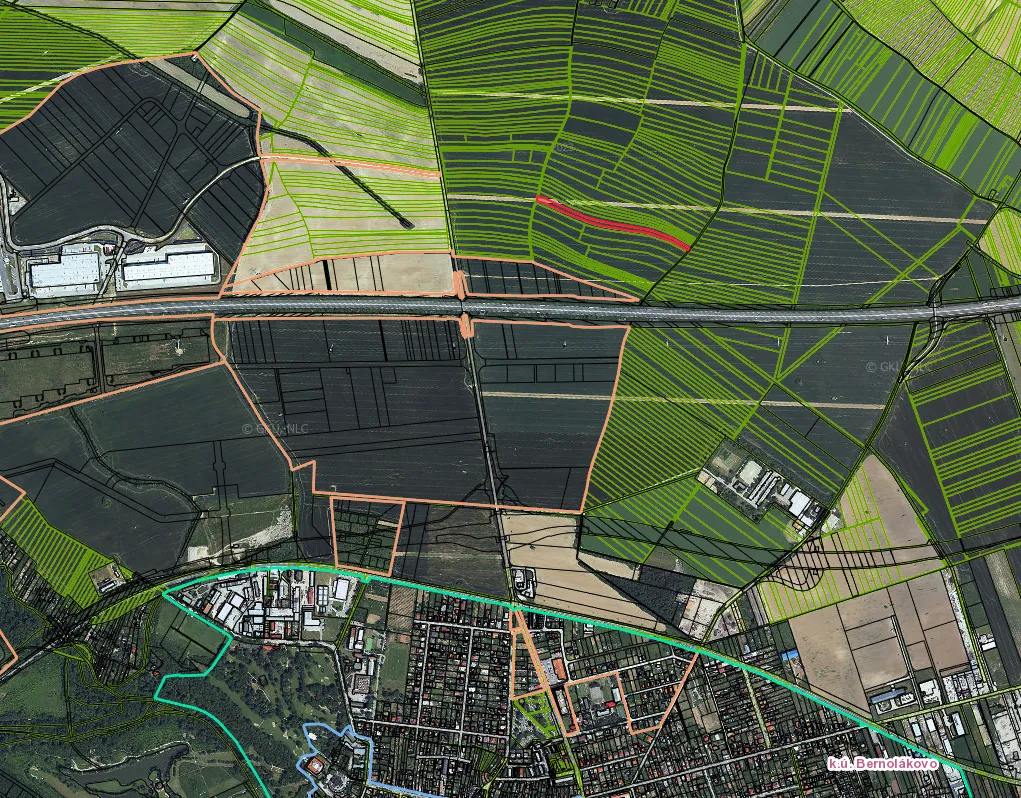
Task: Select the orange-outlined block inside the town
Action: tap(597, 702)
